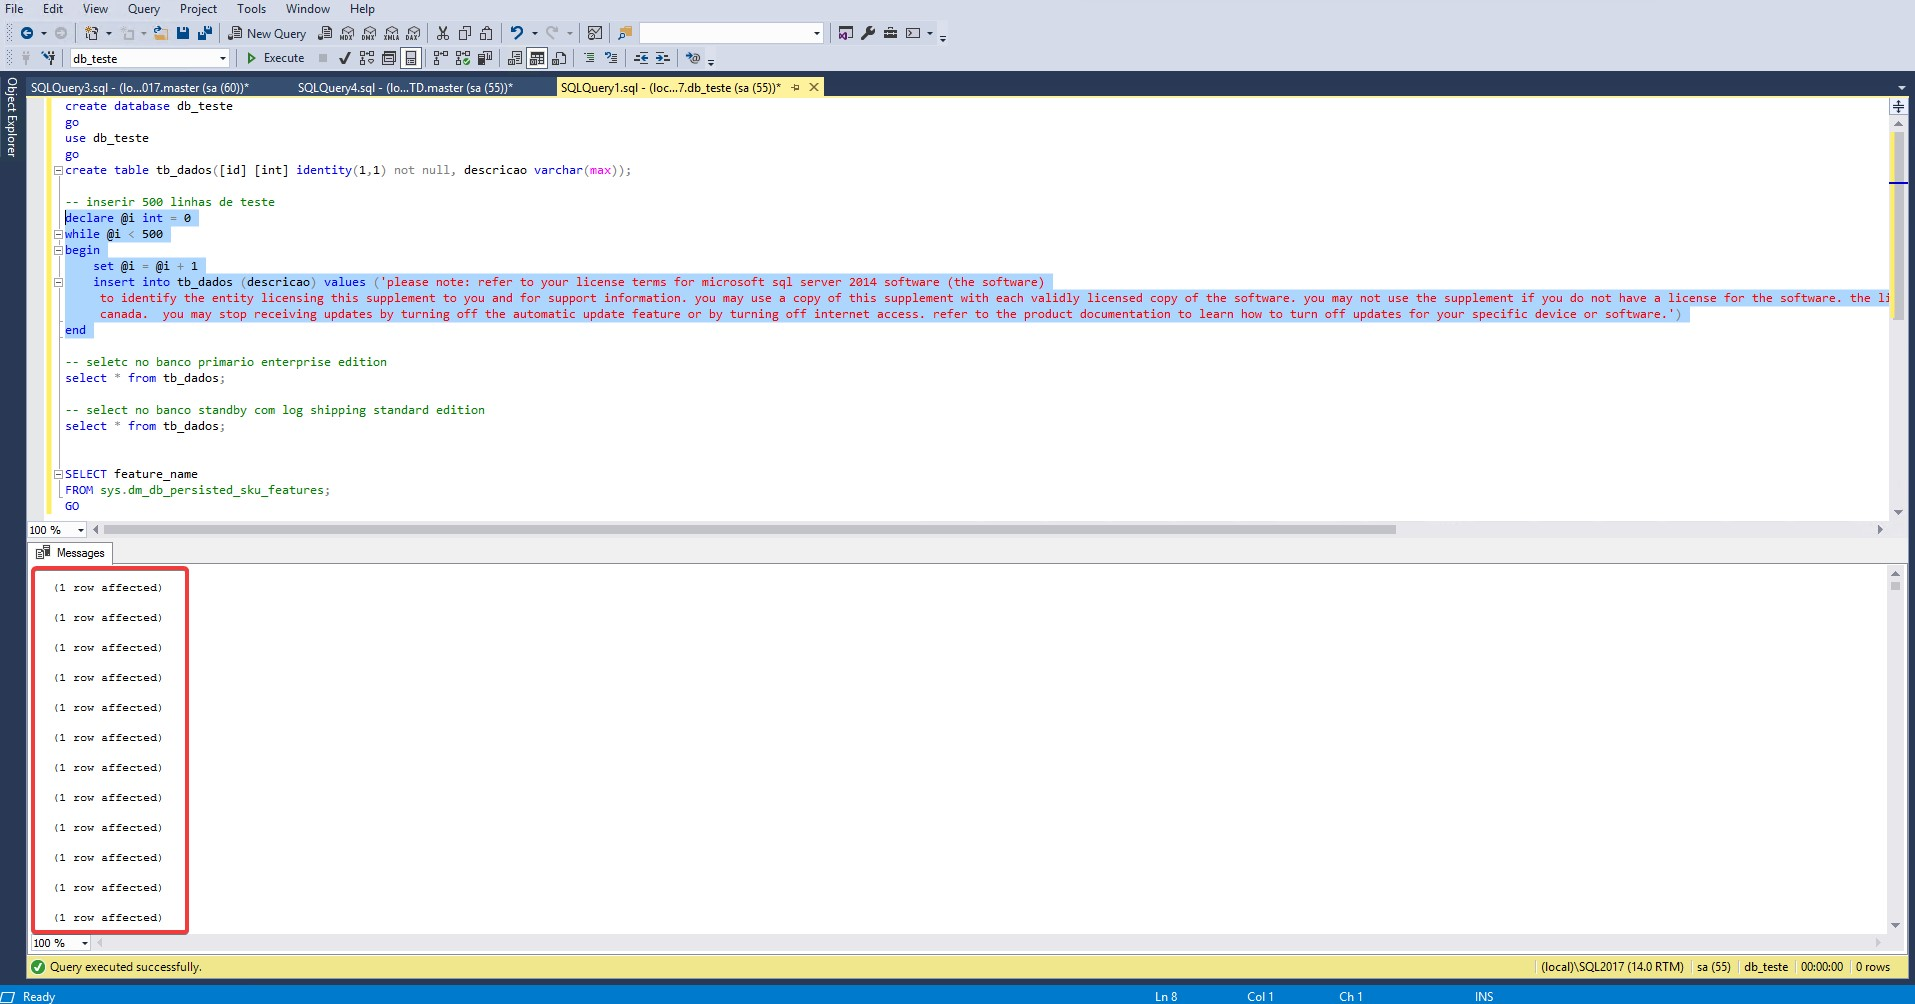Open the editor zoom percentage selector
Viewport: 1915px width, 1004px height.
coord(55,529)
